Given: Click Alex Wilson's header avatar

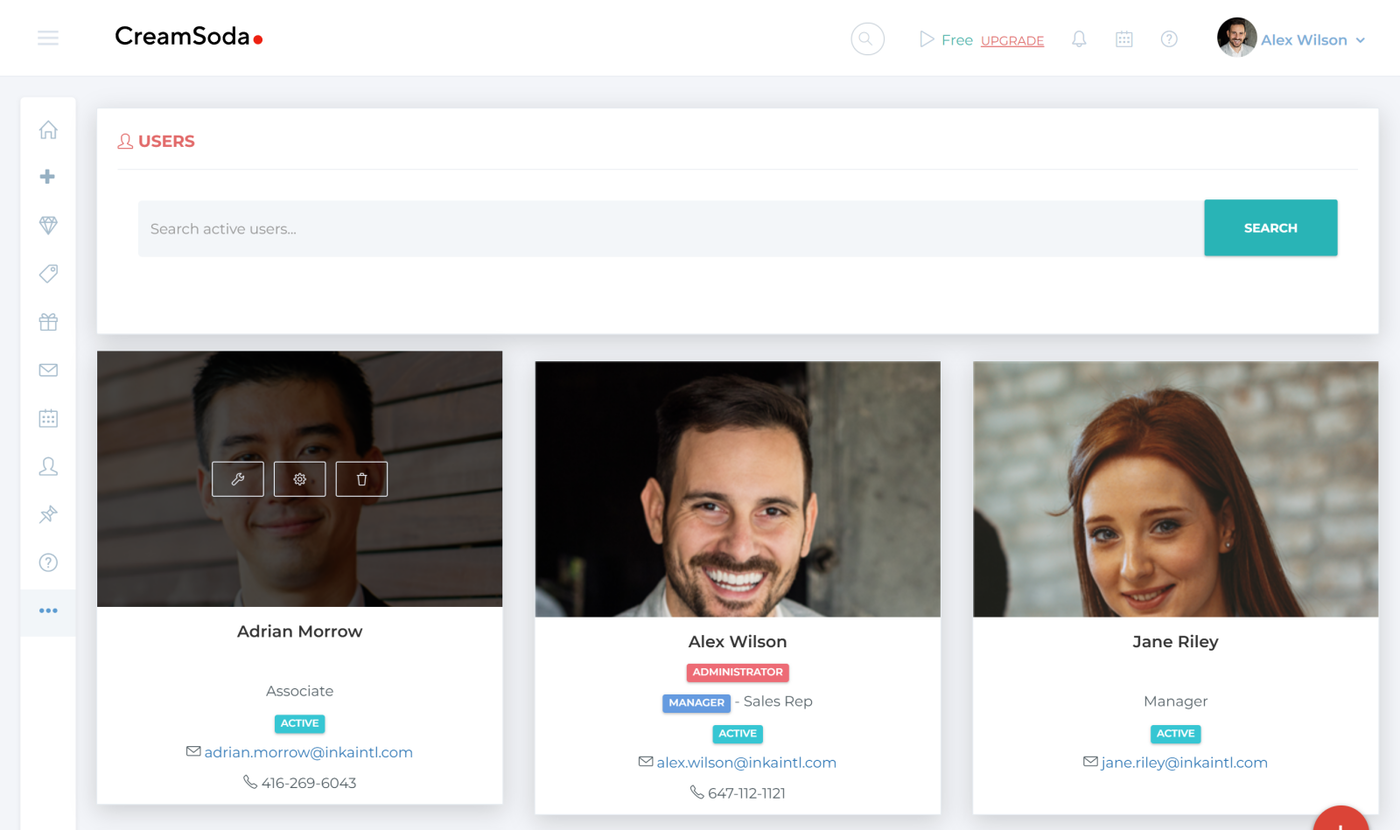Looking at the screenshot, I should click(1236, 38).
